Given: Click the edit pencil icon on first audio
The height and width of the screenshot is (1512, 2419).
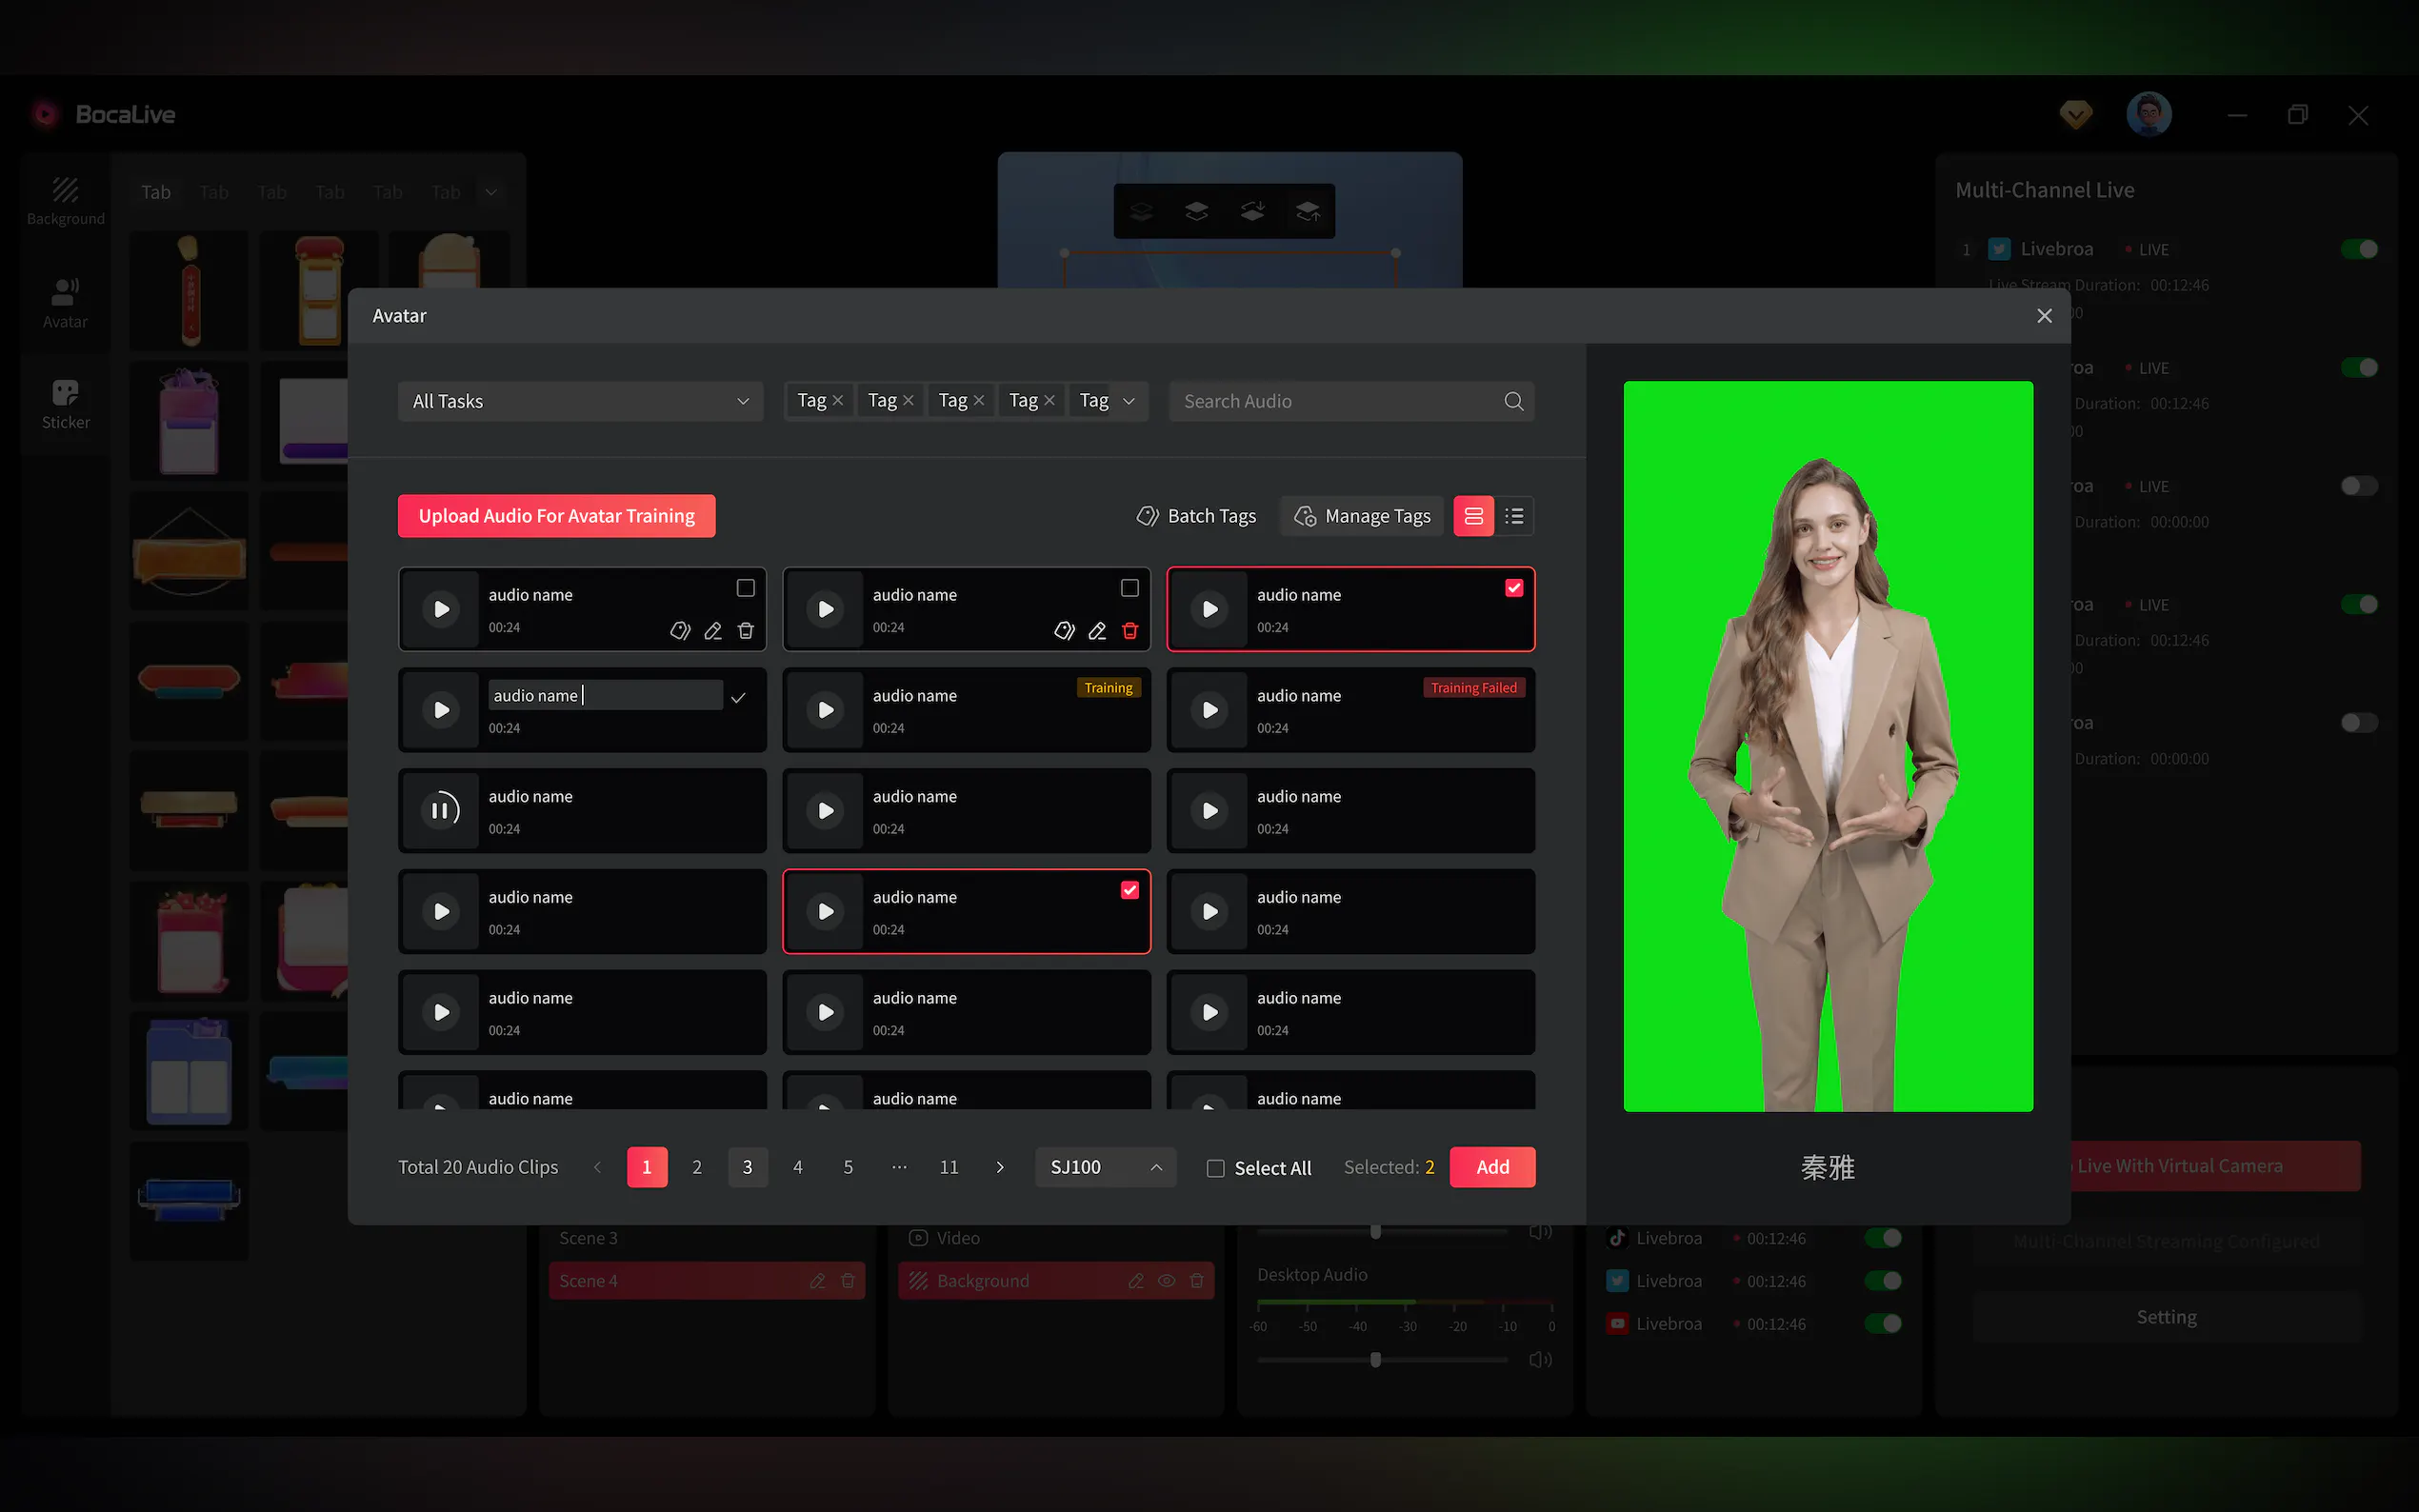Looking at the screenshot, I should [713, 631].
